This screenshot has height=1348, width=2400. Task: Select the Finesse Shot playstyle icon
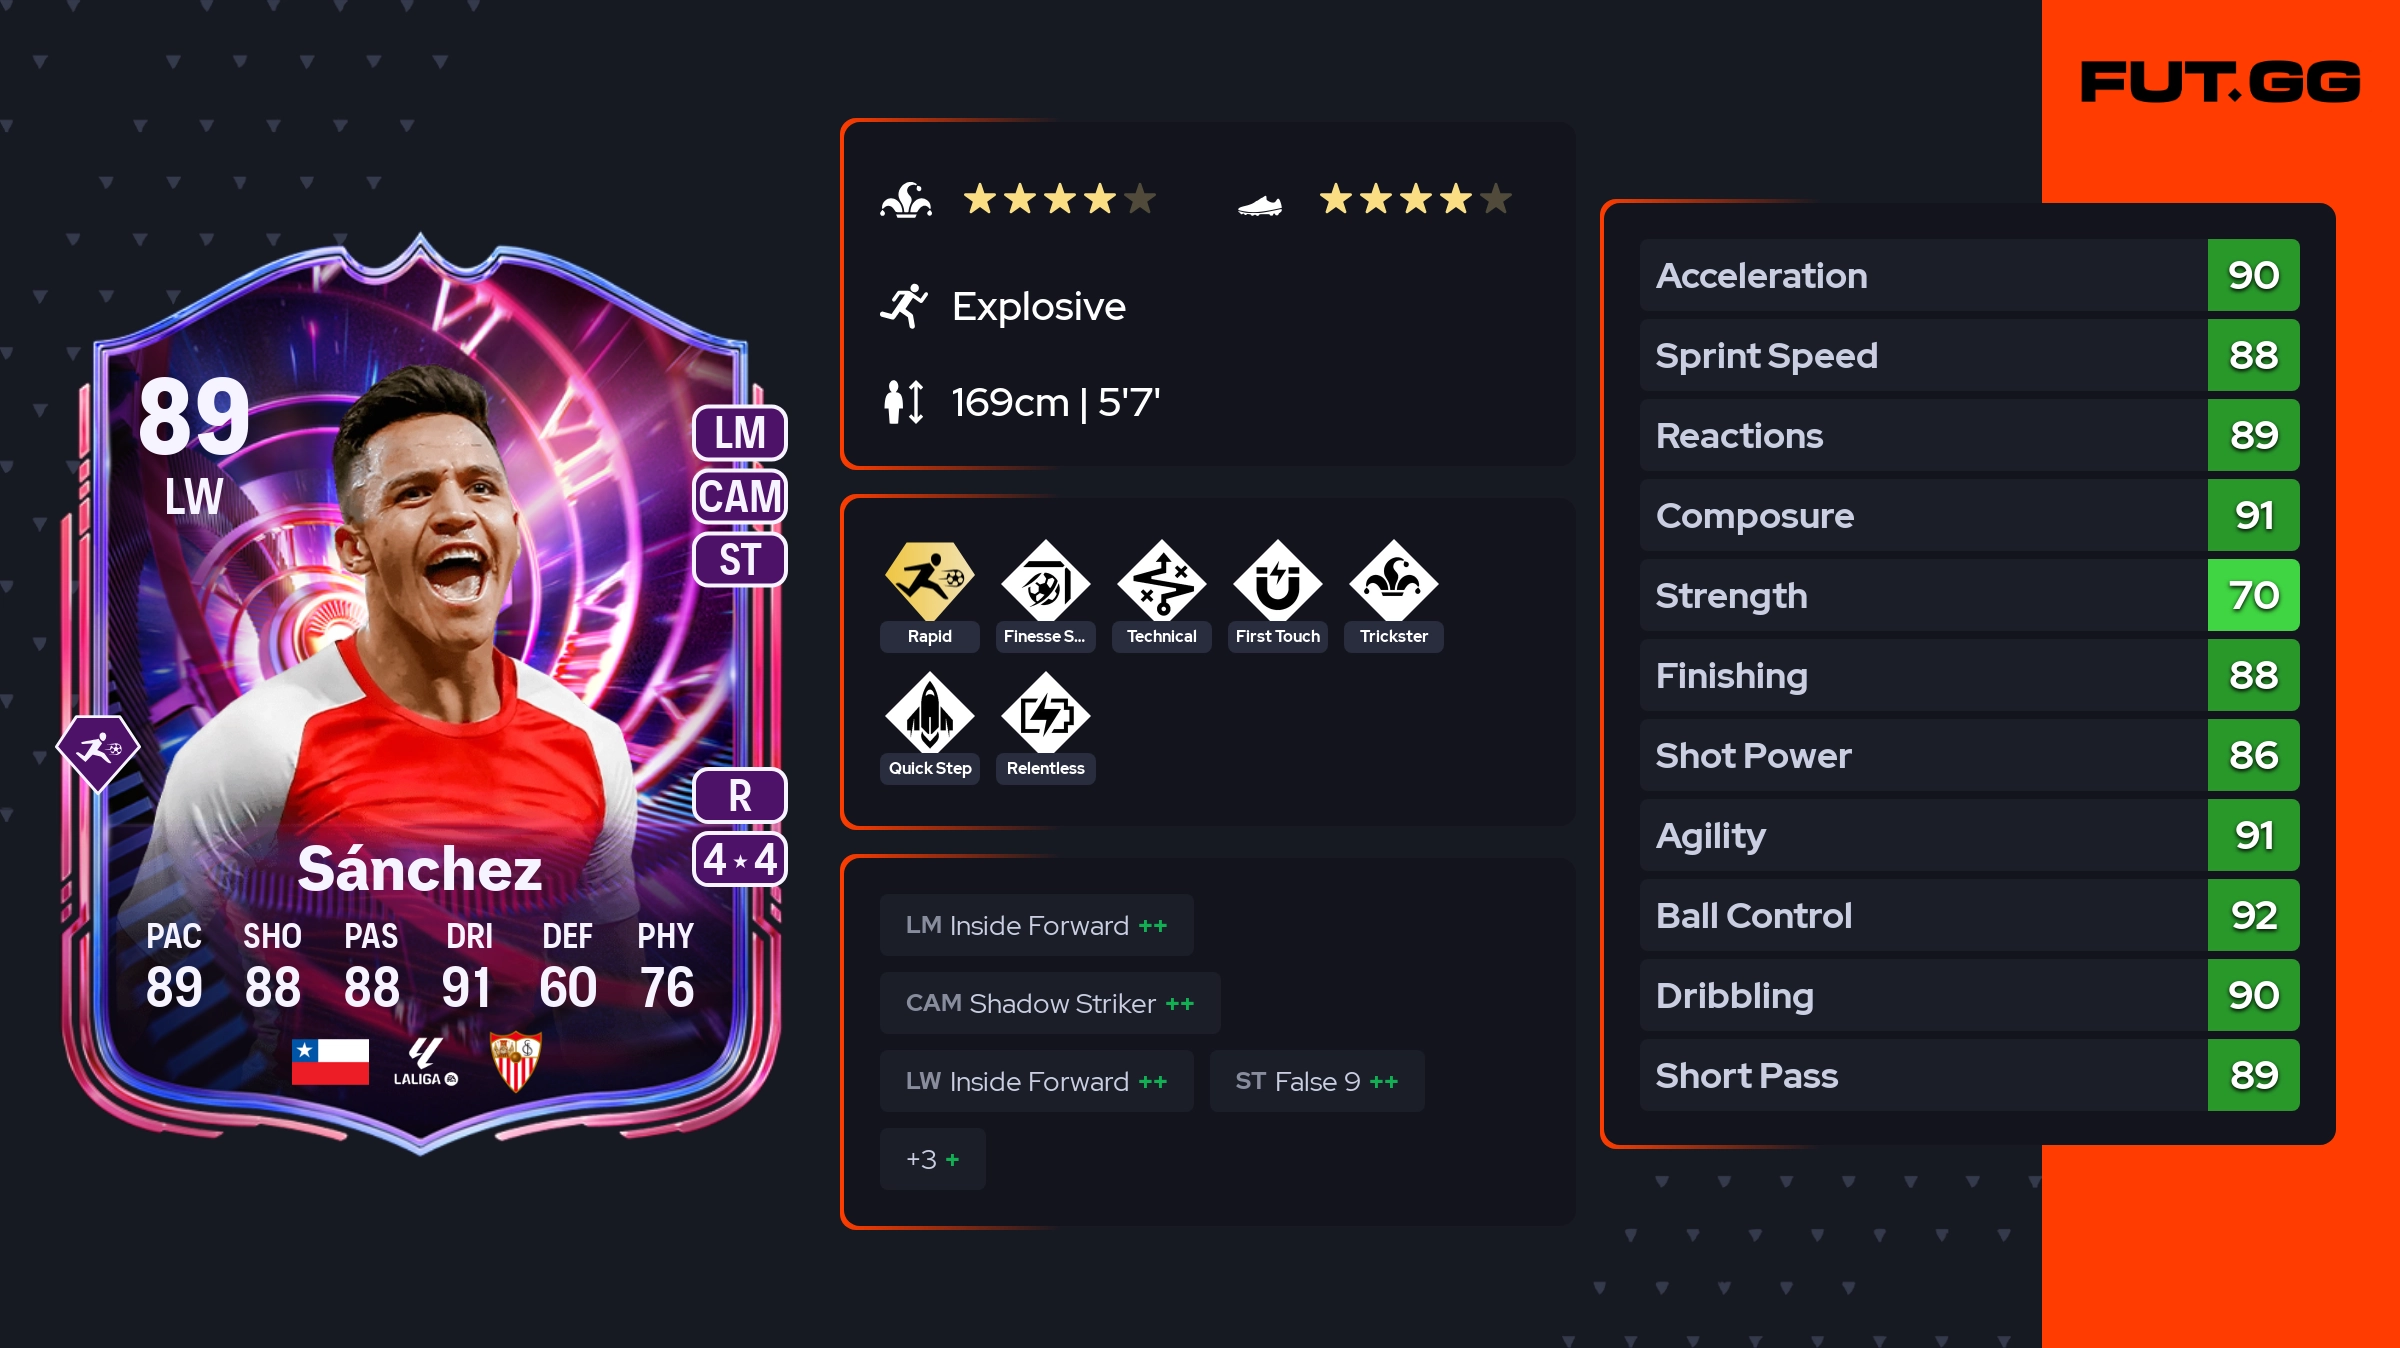click(1045, 582)
